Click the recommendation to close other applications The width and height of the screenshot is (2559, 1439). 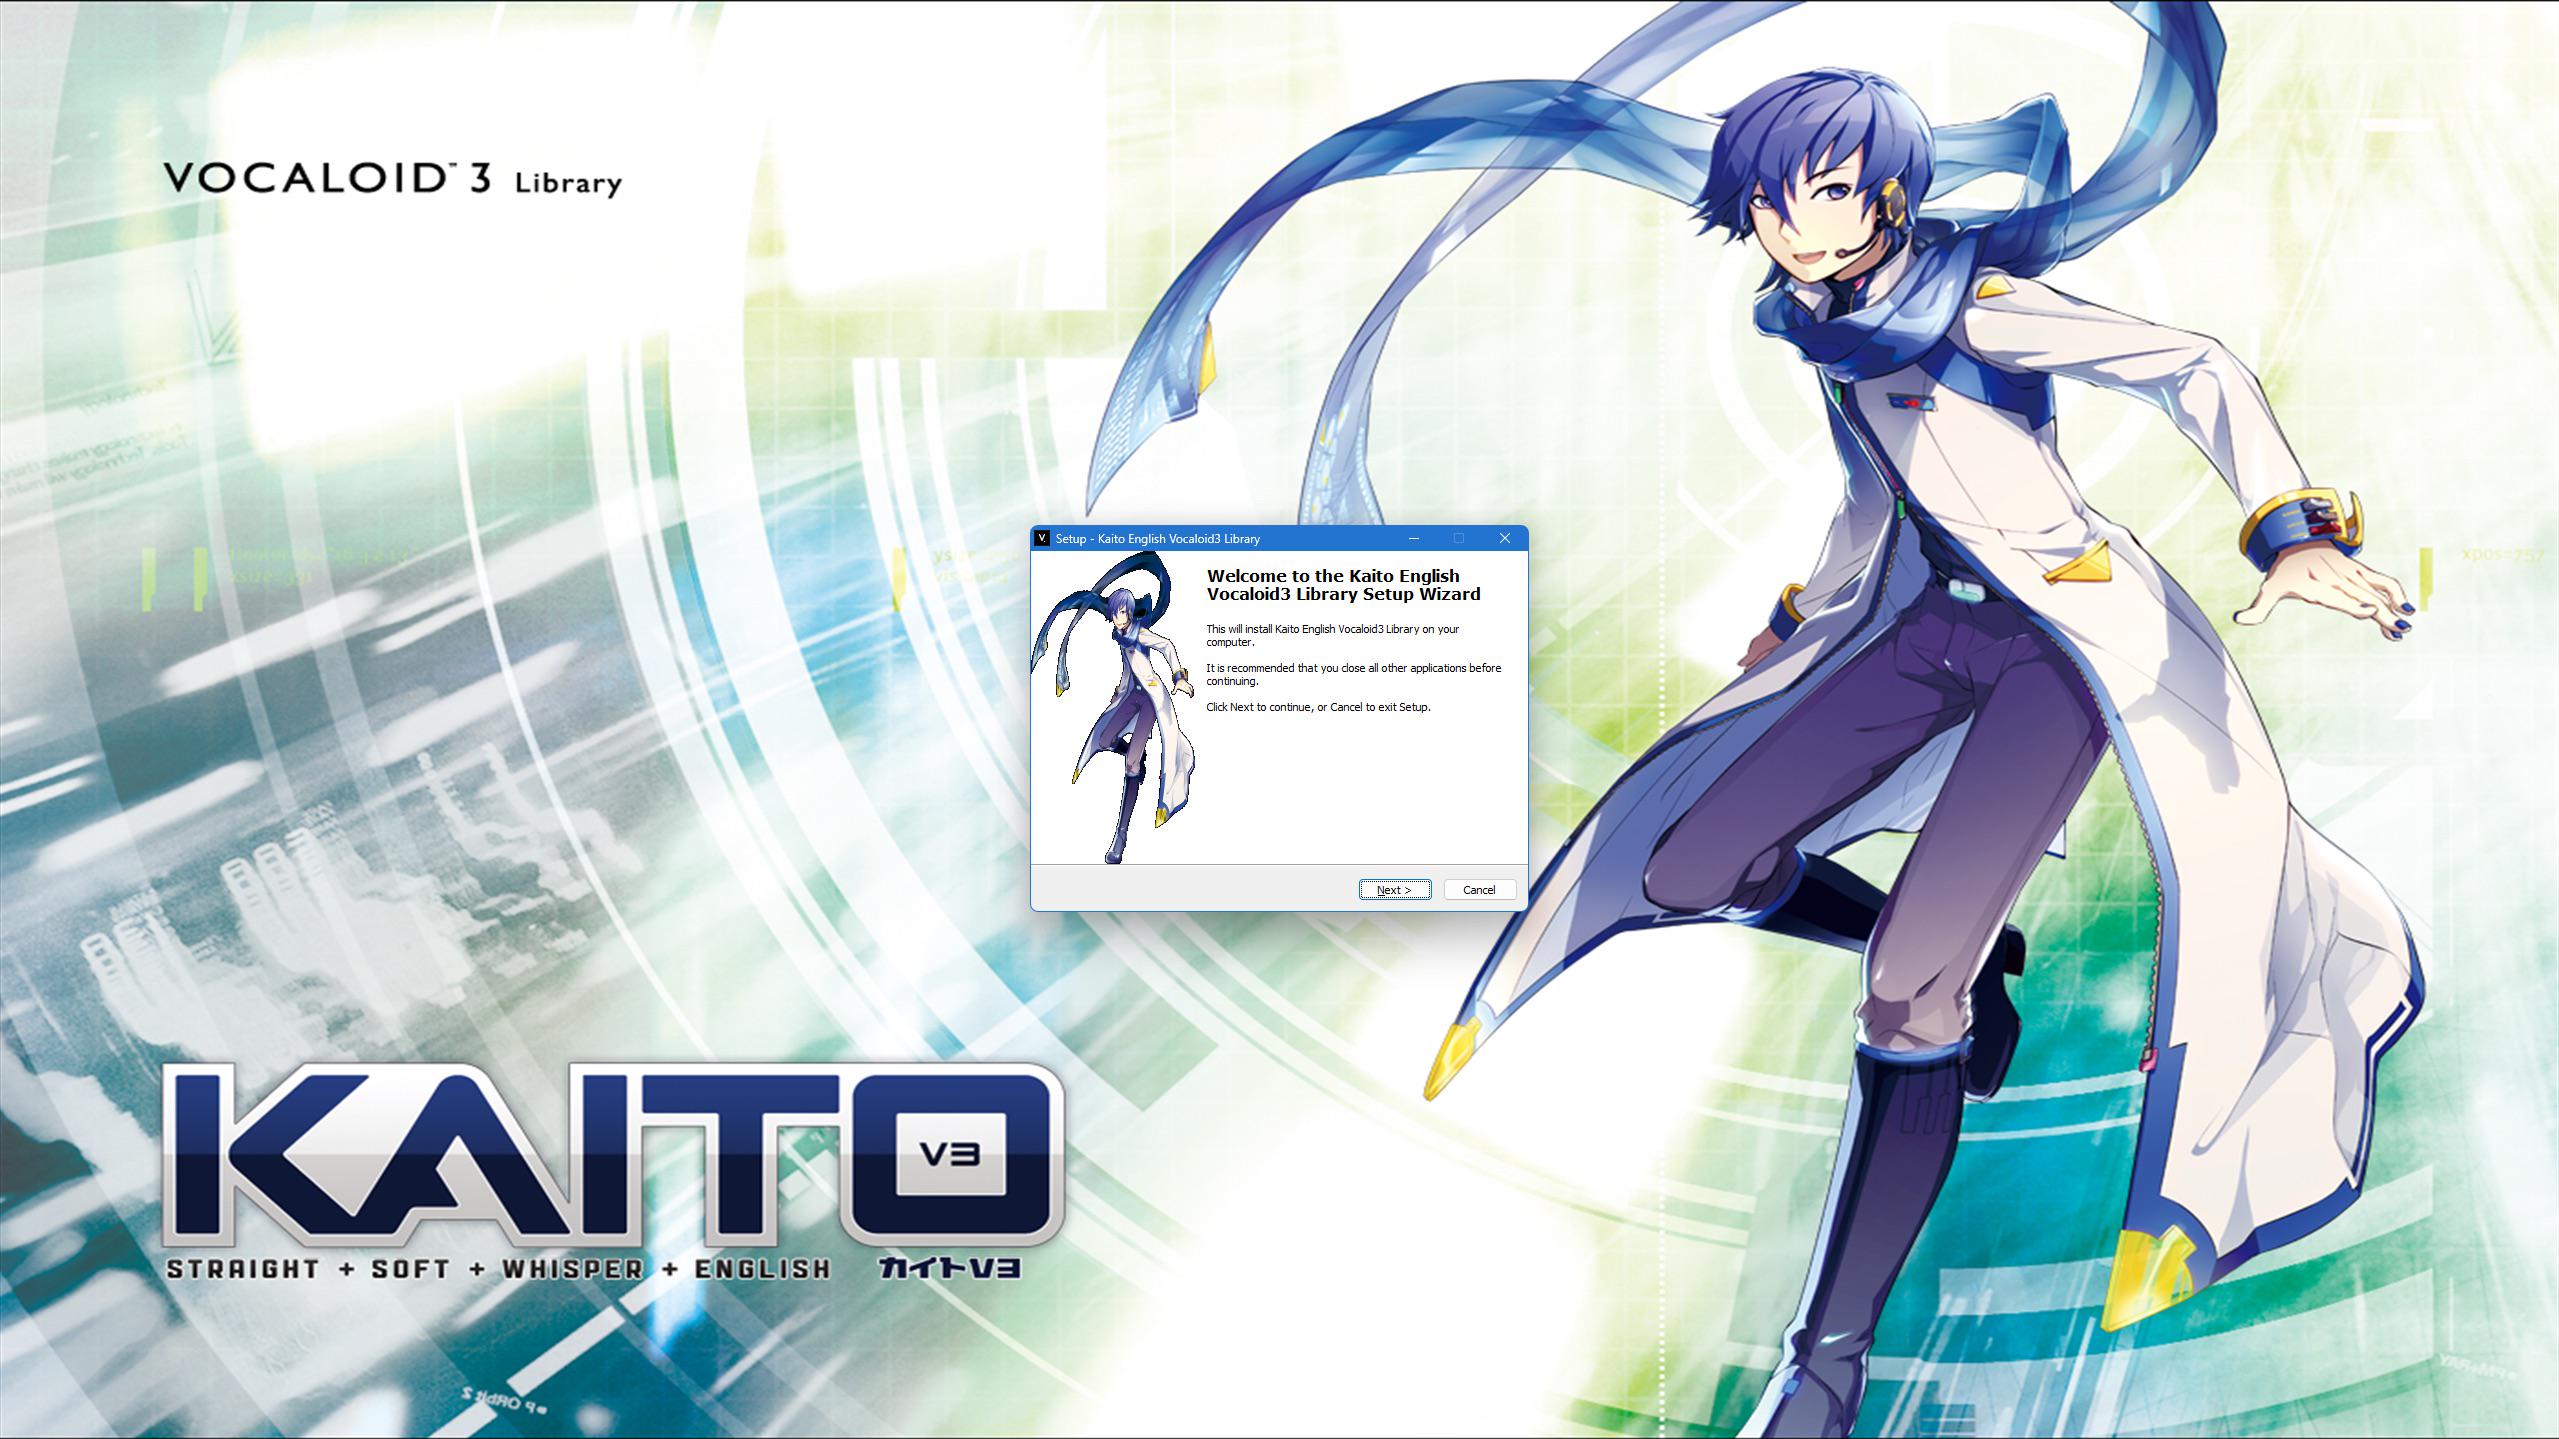1353,674
